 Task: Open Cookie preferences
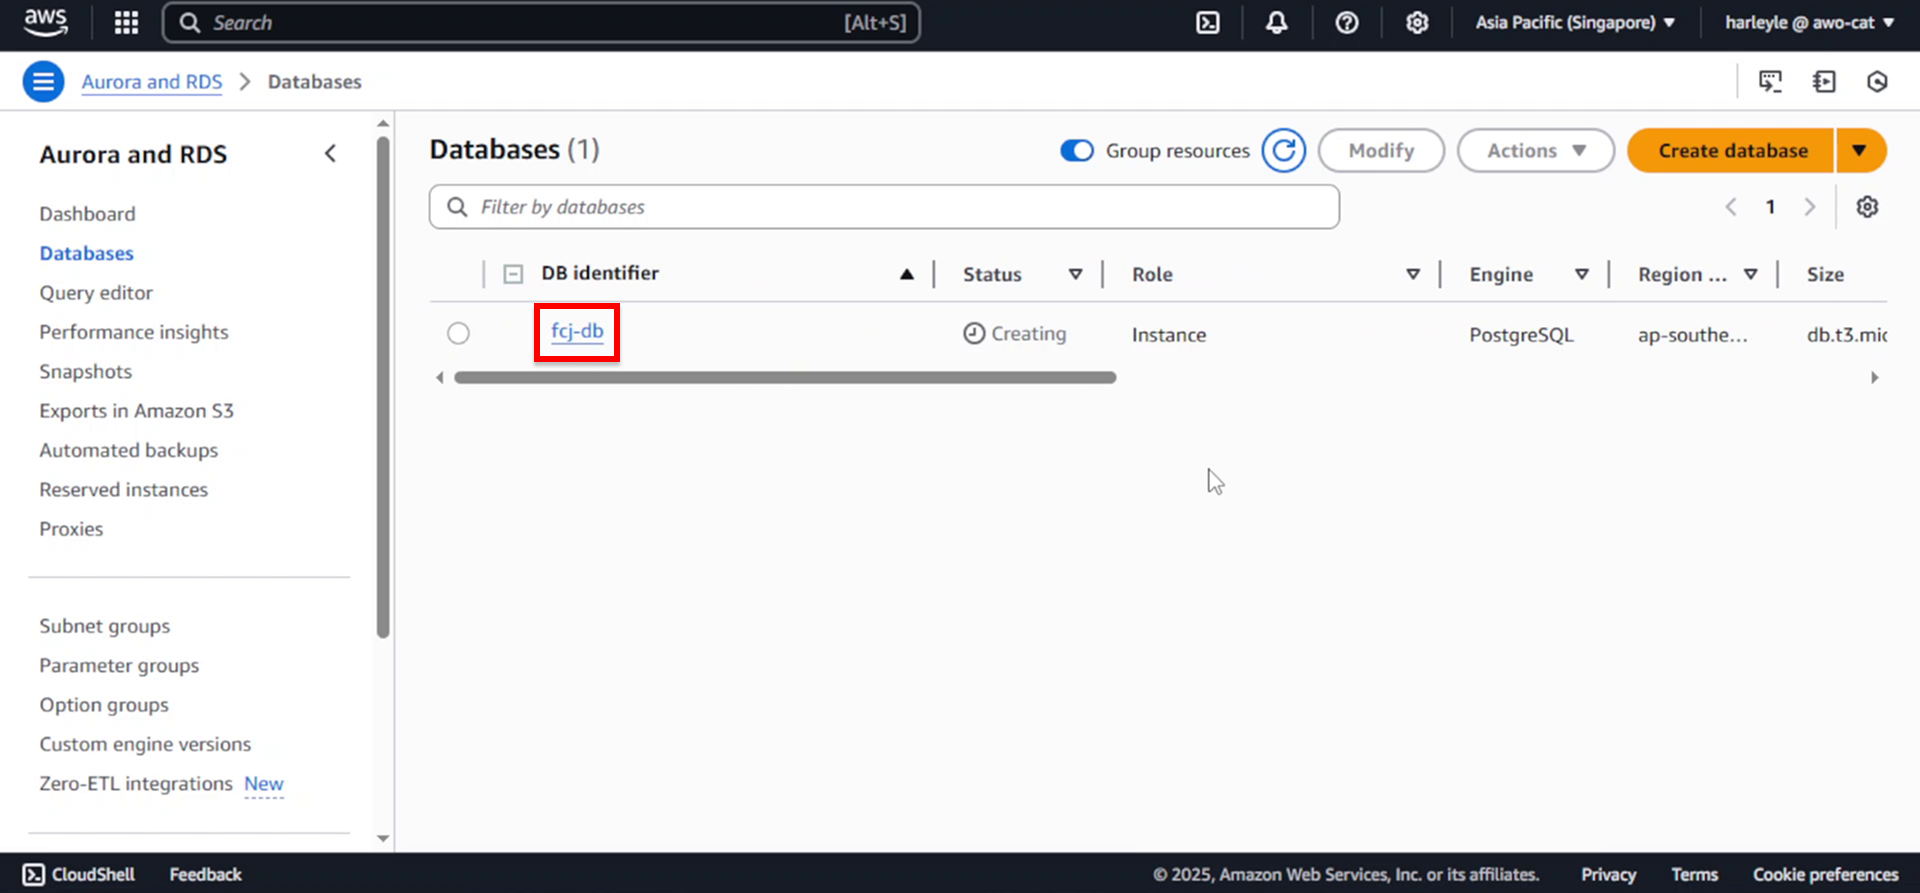coord(1825,874)
